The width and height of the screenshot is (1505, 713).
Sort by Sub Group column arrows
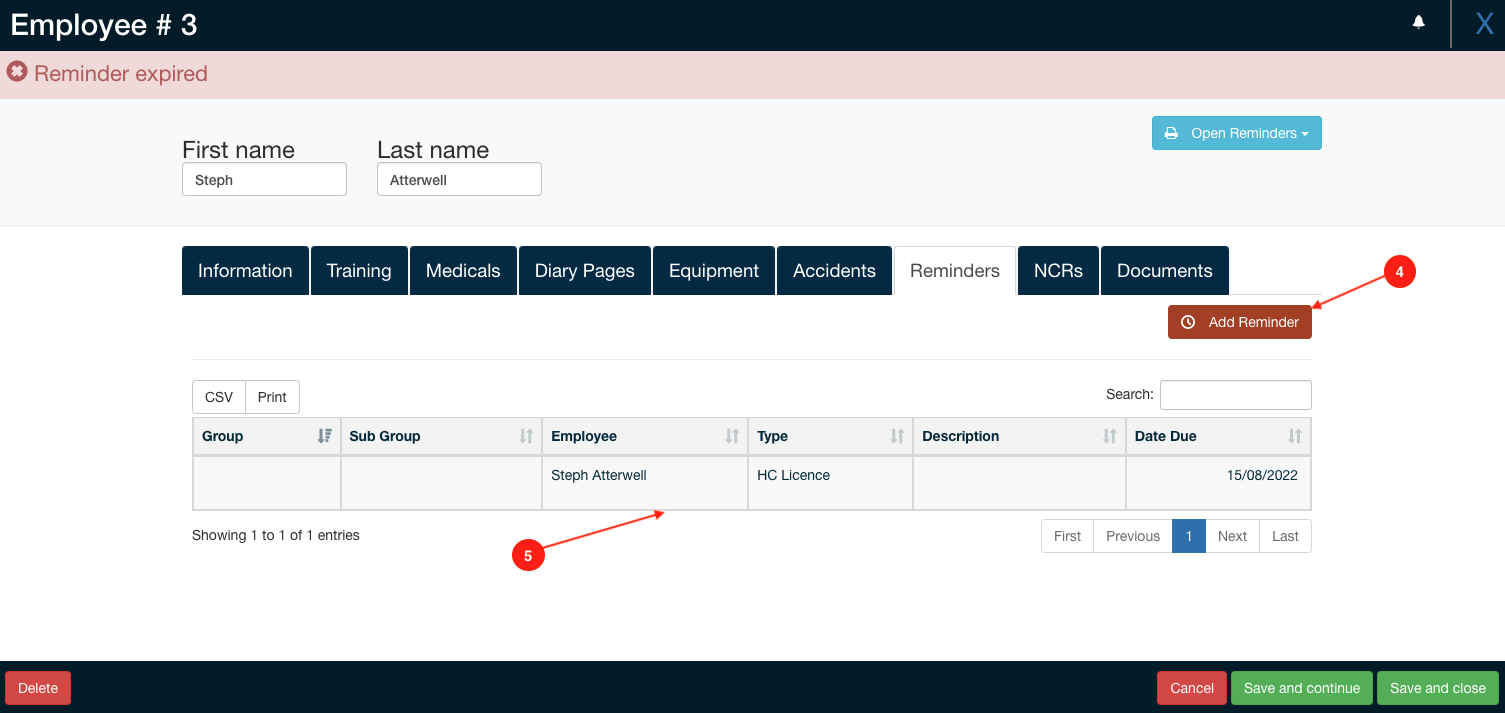coord(526,436)
